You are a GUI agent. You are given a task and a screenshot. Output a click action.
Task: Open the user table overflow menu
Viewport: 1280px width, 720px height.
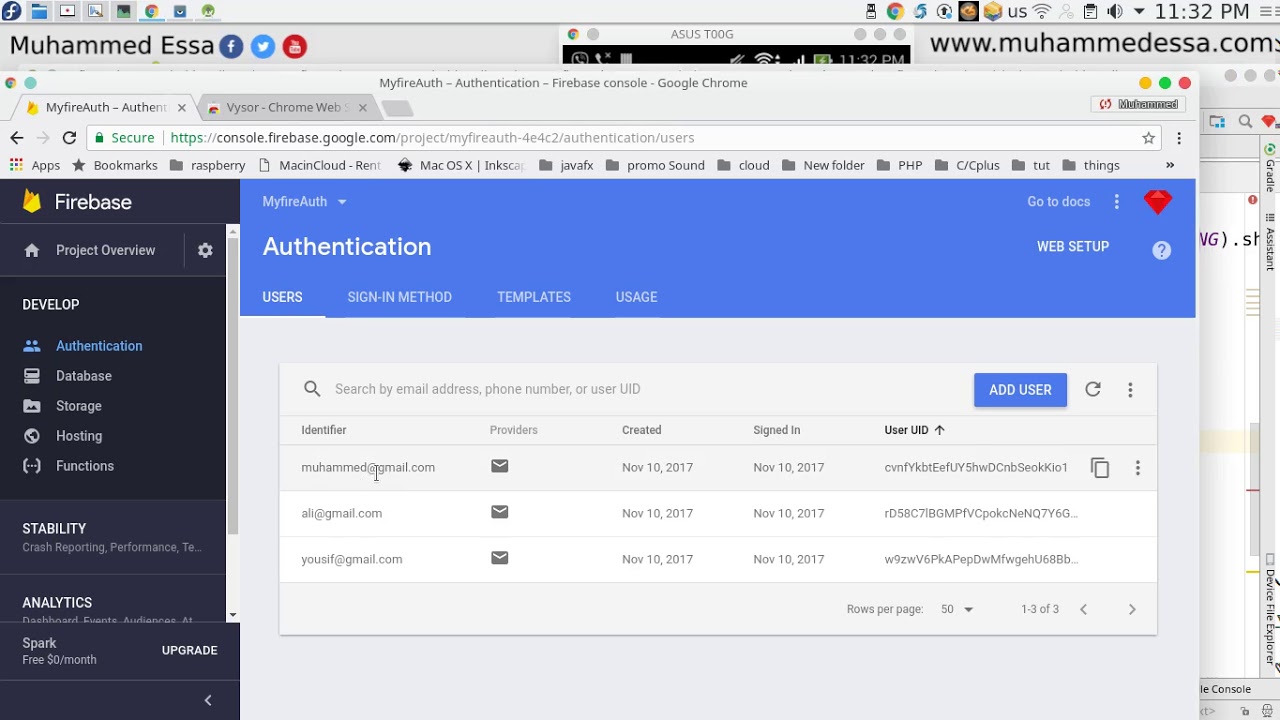pyautogui.click(x=1130, y=389)
